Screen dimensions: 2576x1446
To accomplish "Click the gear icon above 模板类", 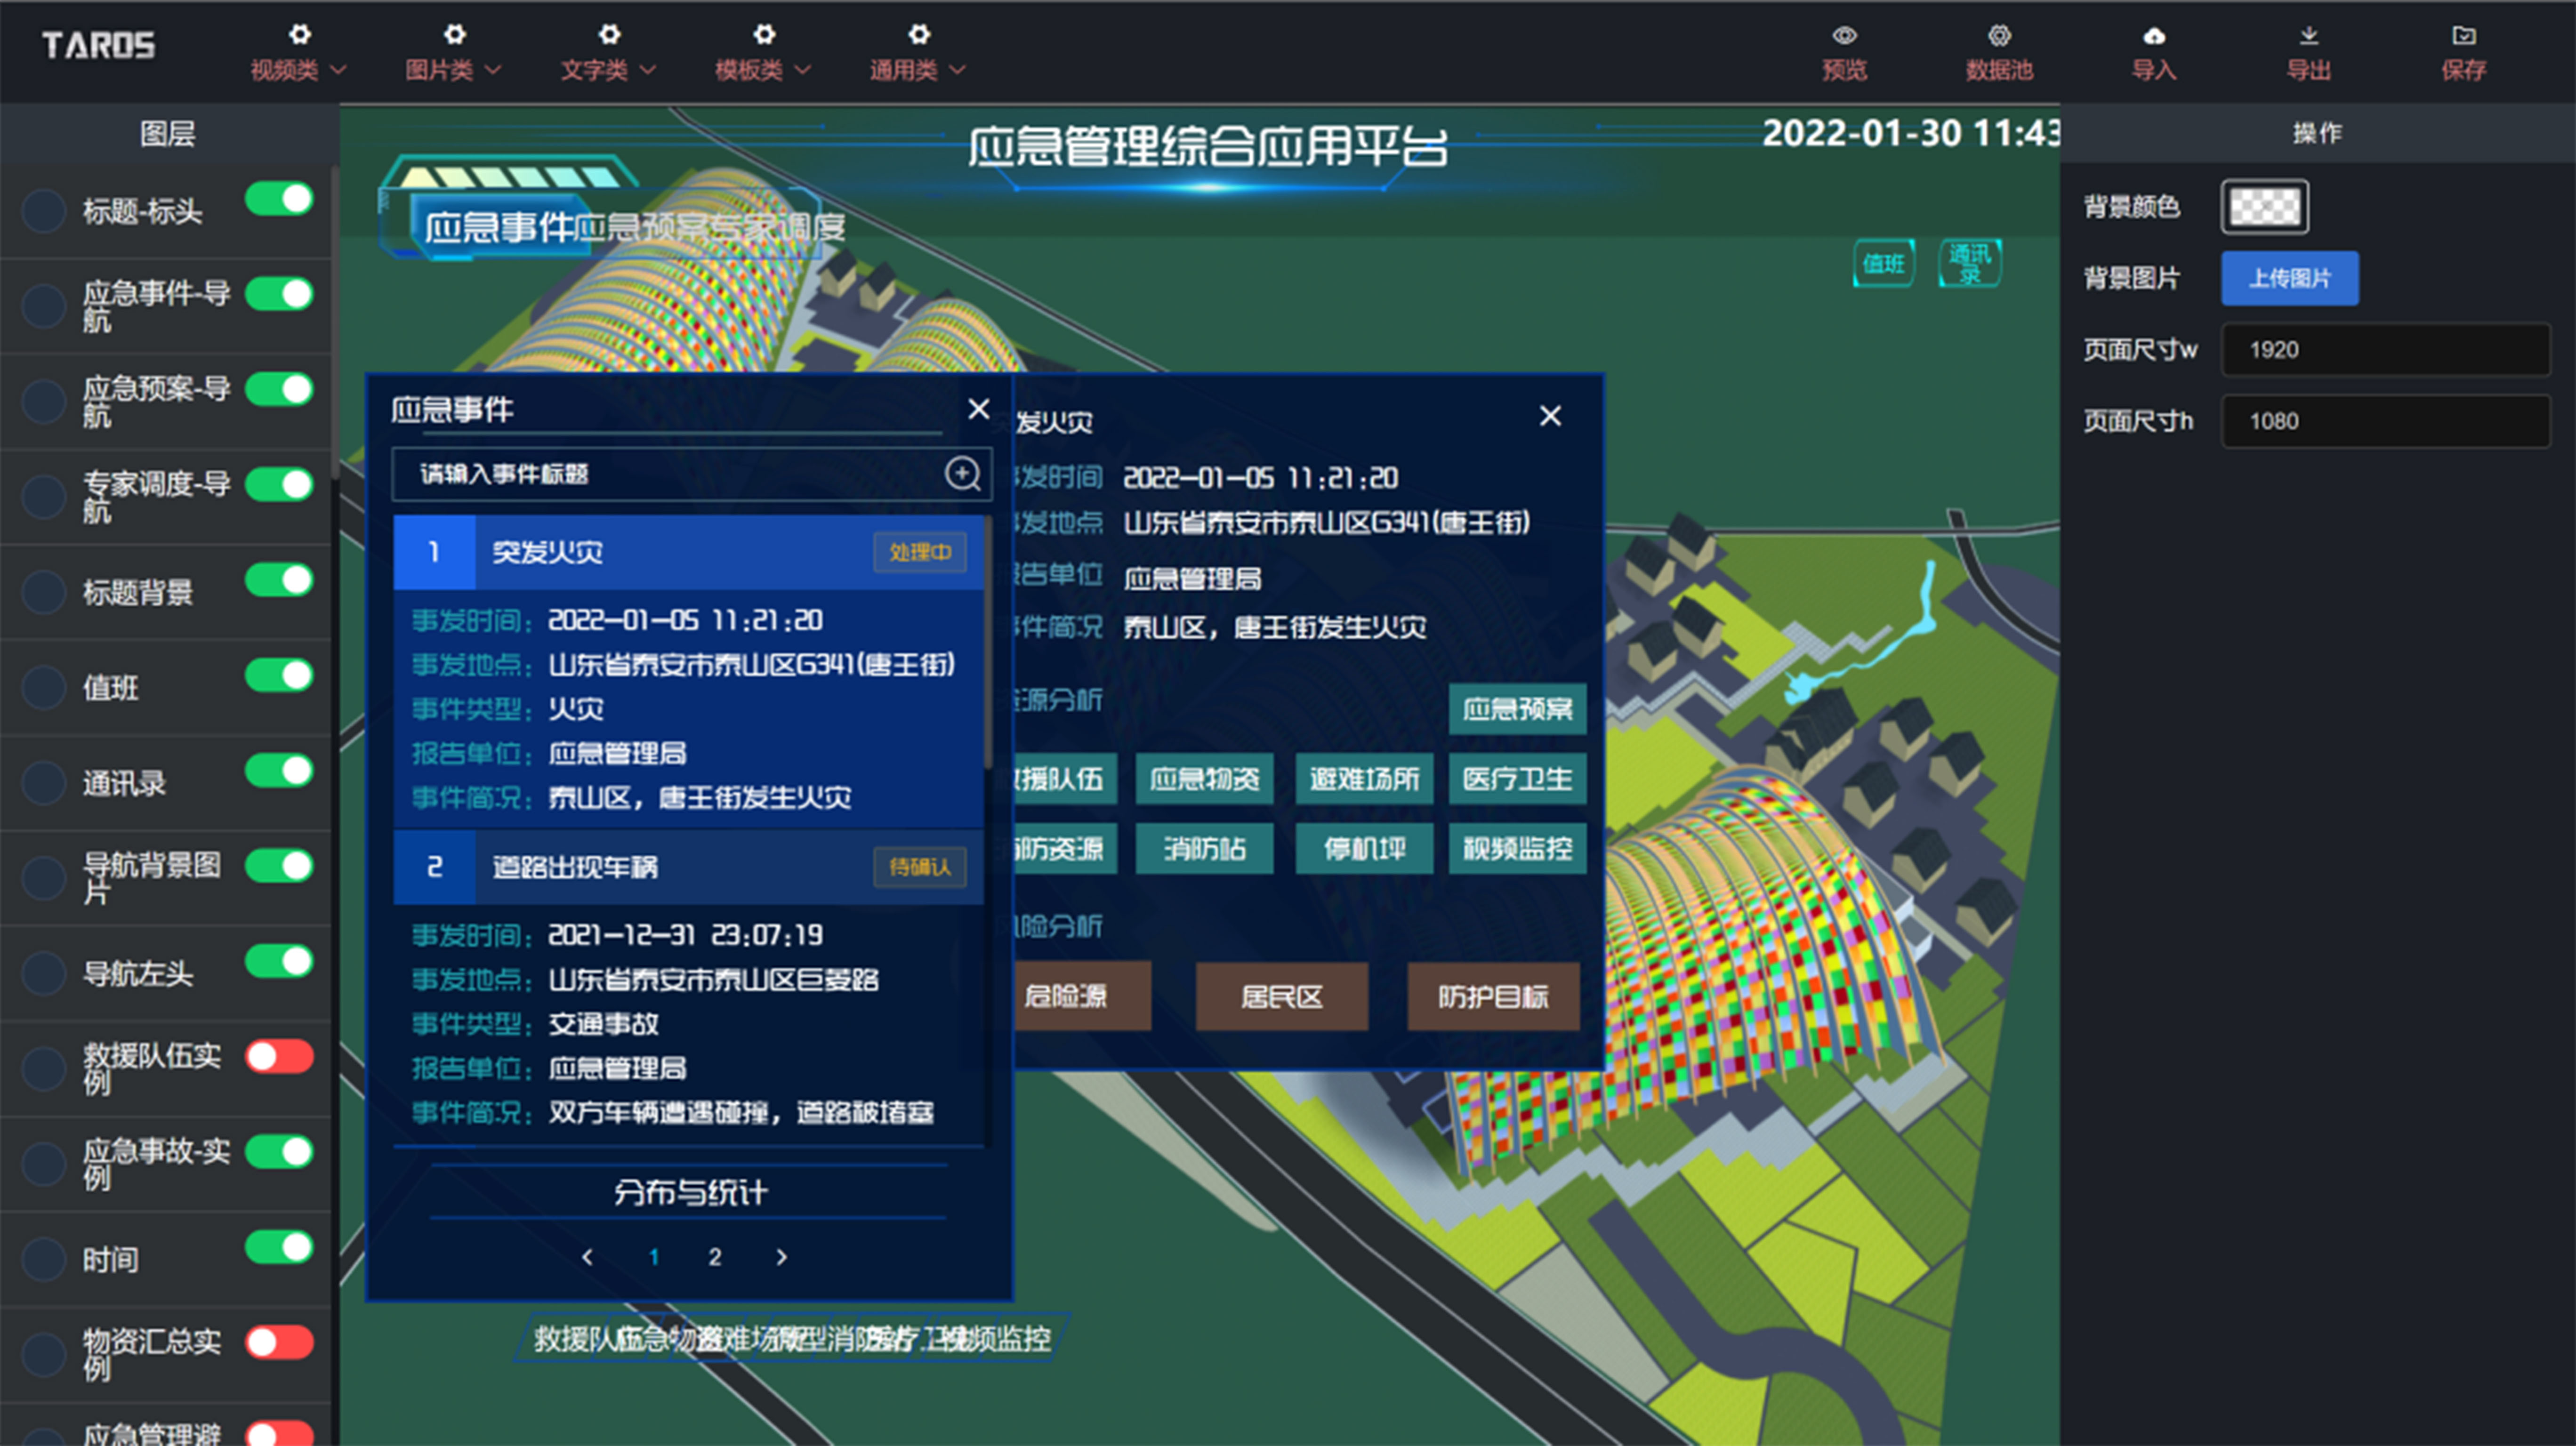I will tap(764, 35).
